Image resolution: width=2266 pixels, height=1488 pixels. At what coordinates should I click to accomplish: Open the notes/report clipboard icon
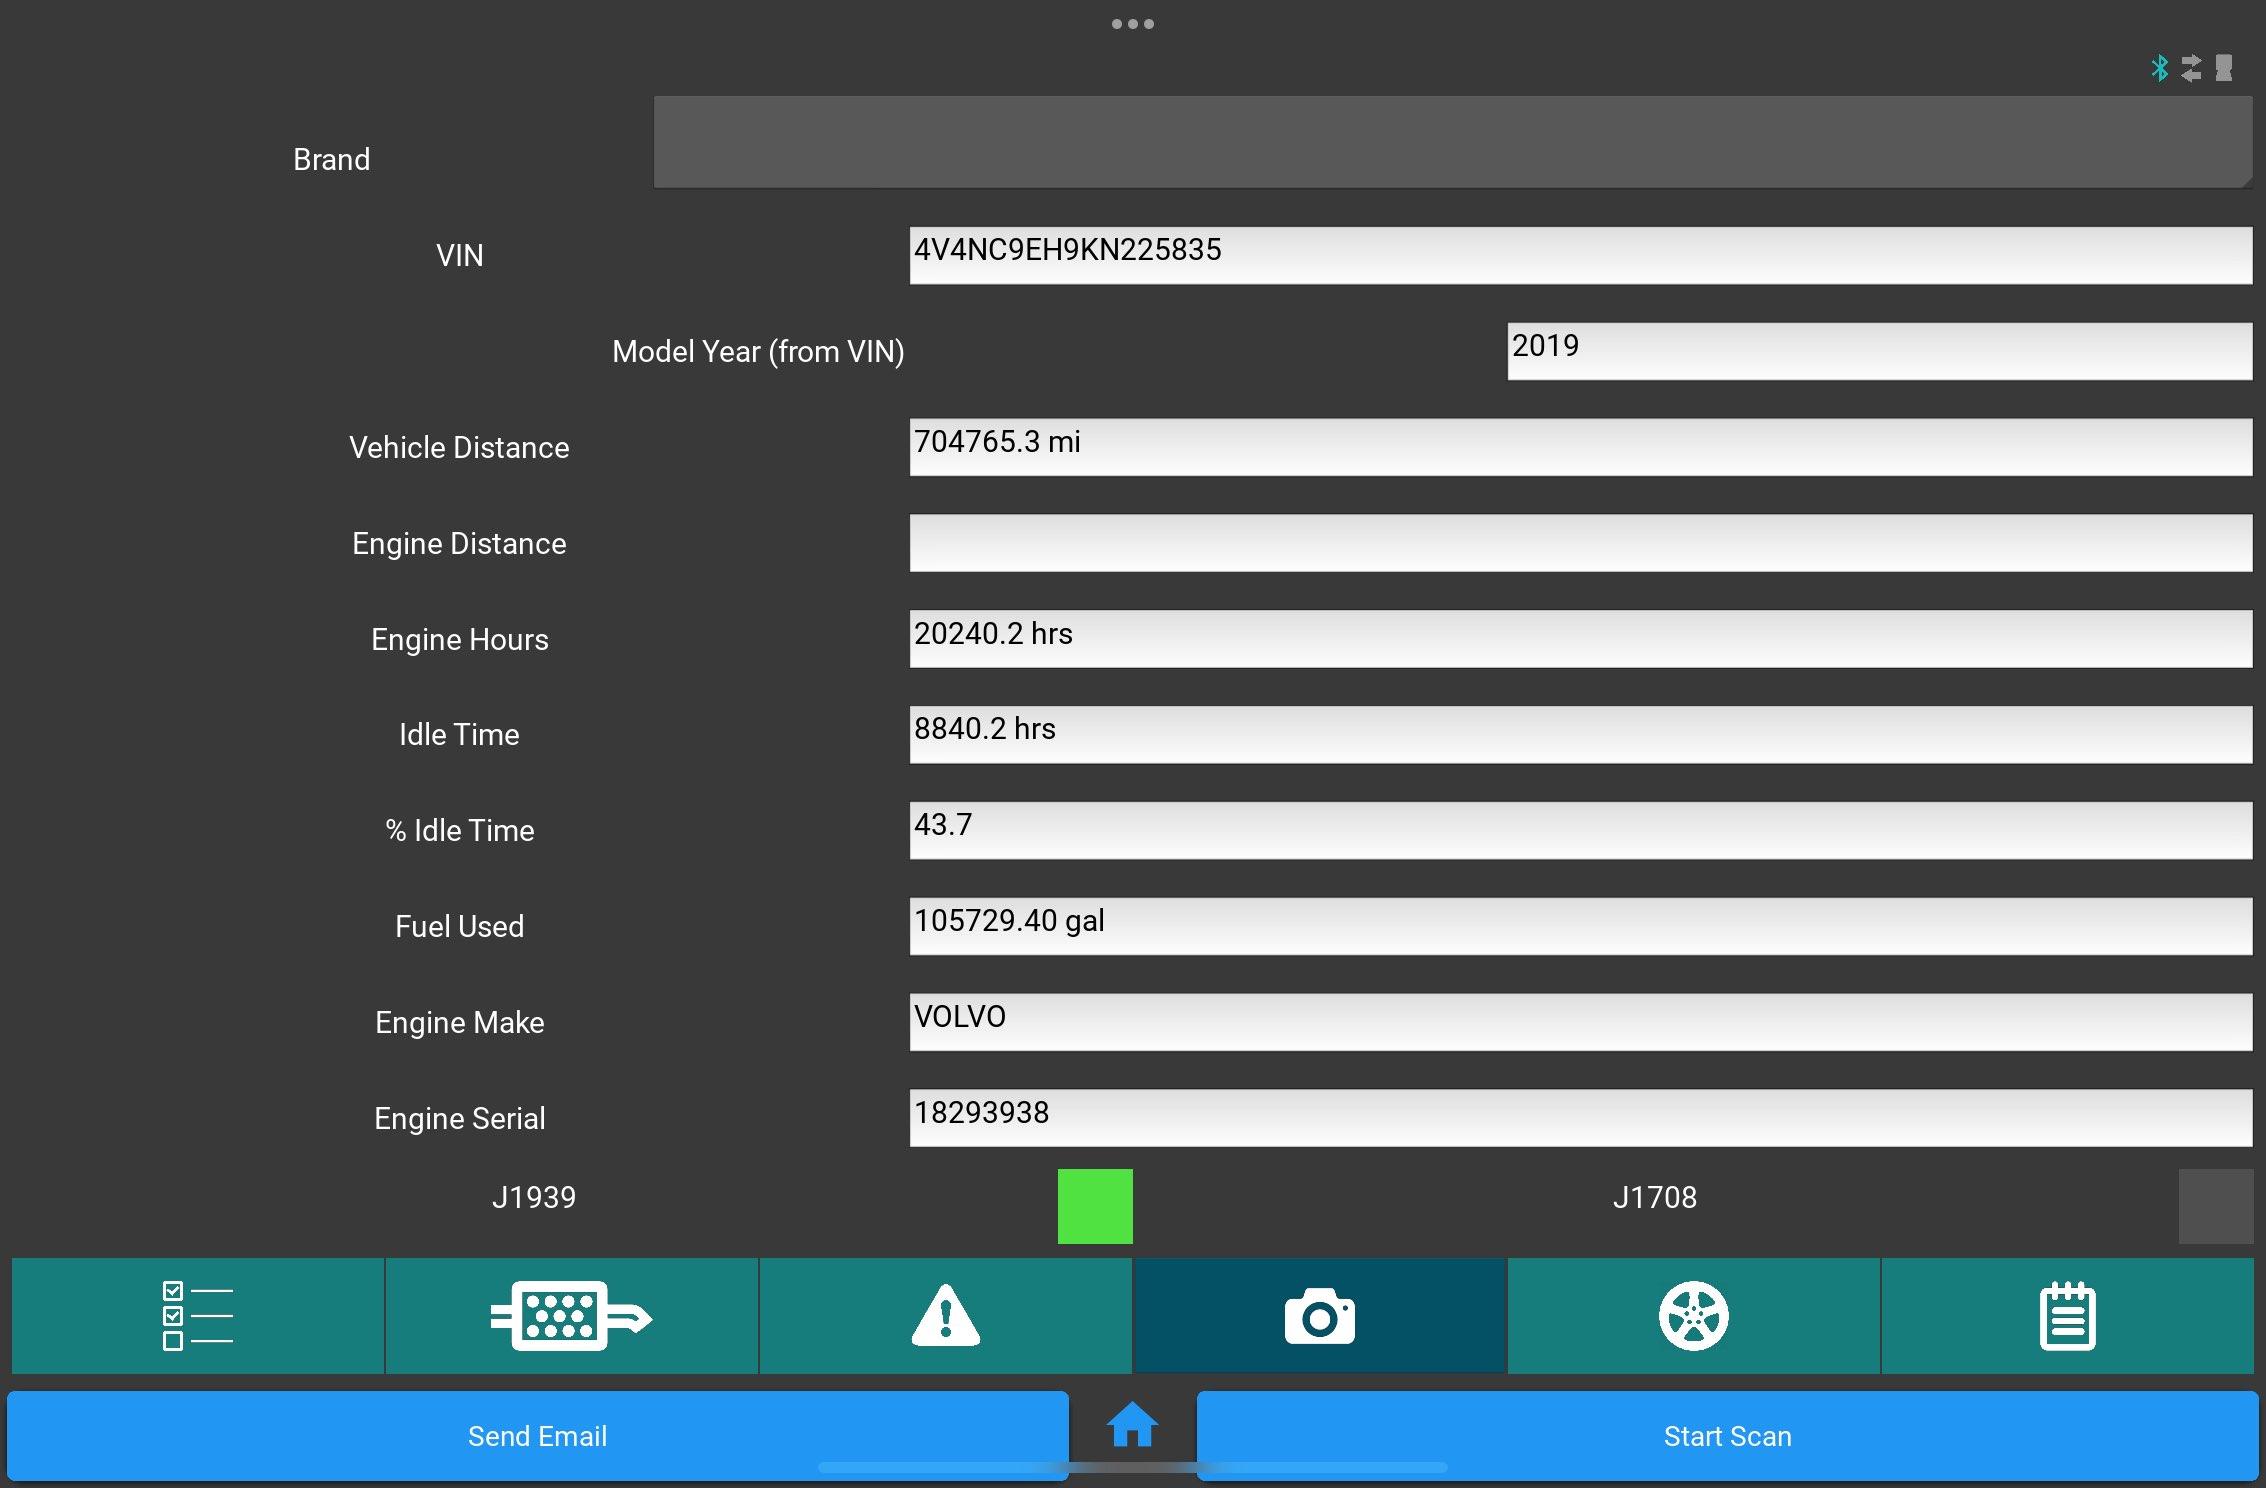coord(2068,1315)
